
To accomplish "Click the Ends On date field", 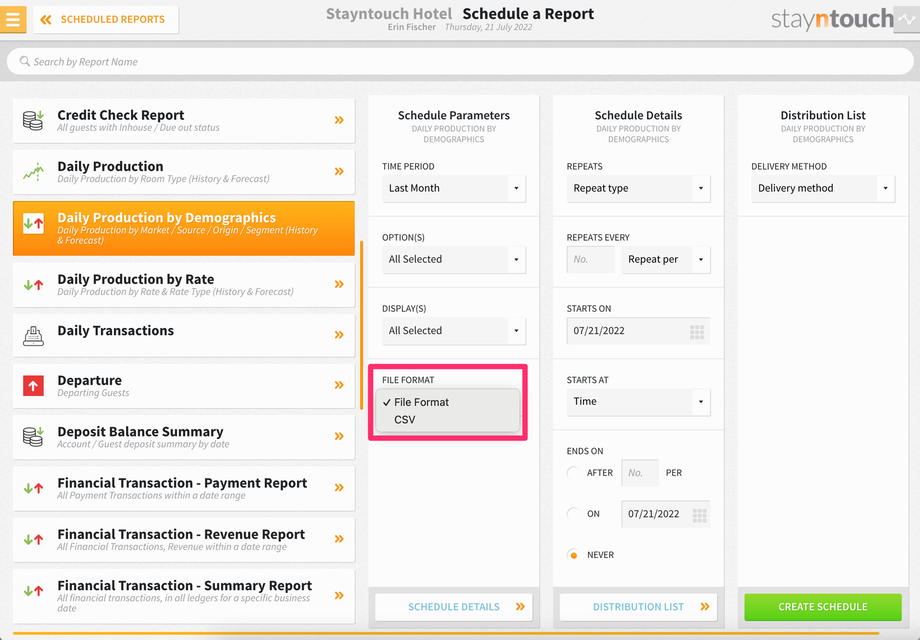I will point(666,514).
